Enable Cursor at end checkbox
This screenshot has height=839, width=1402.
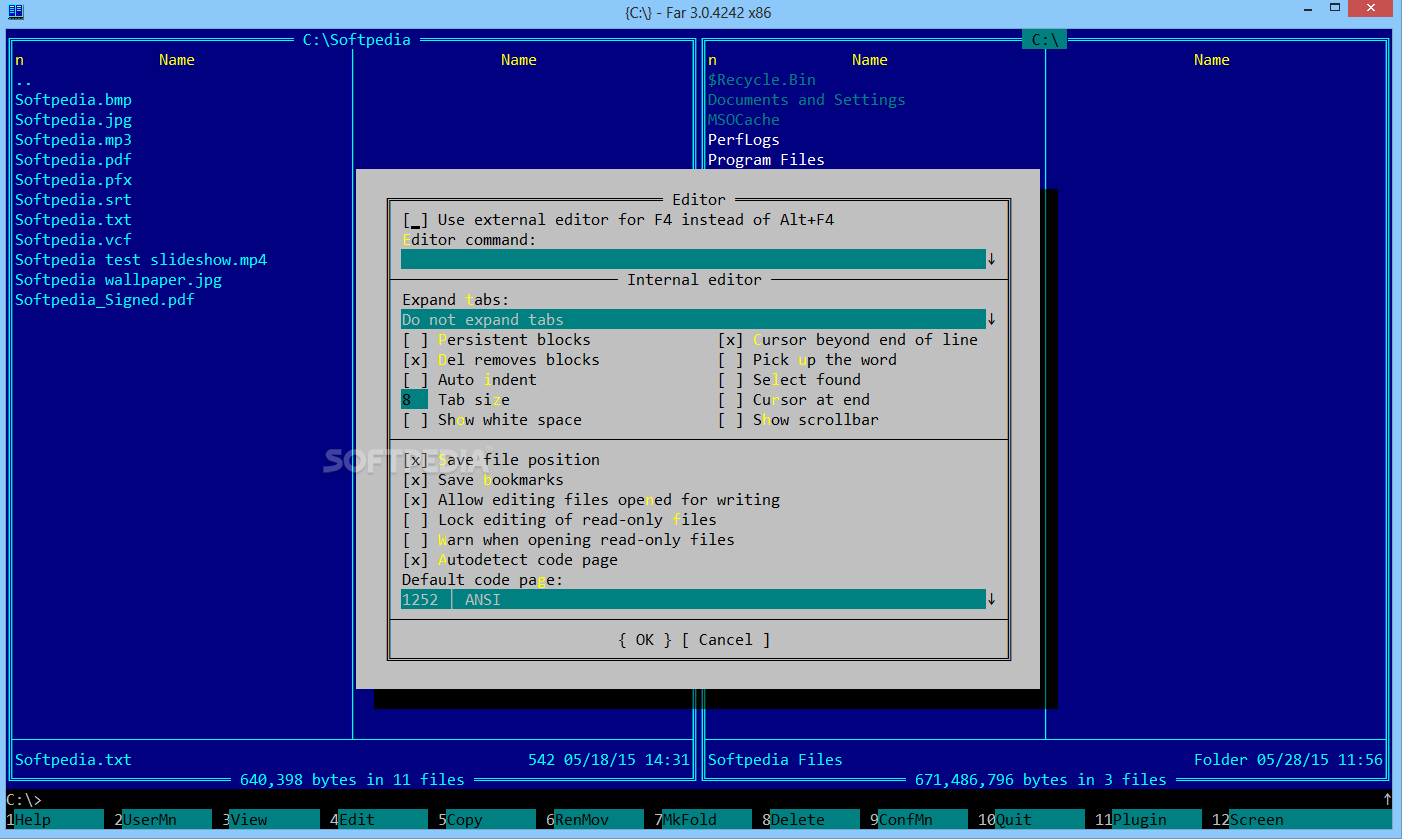[731, 400]
